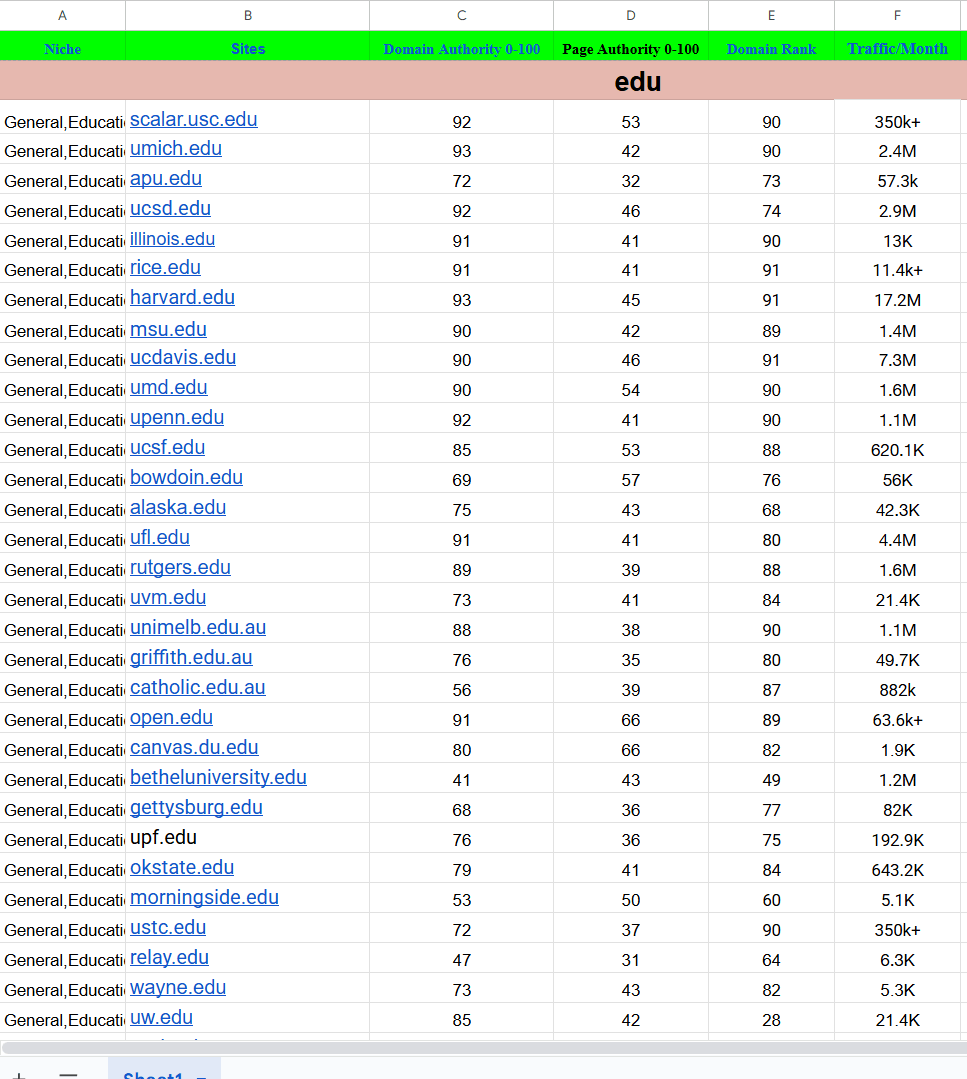Select the upf.edu cell
Image resolution: width=967 pixels, height=1079 pixels.
pyautogui.click(x=247, y=838)
